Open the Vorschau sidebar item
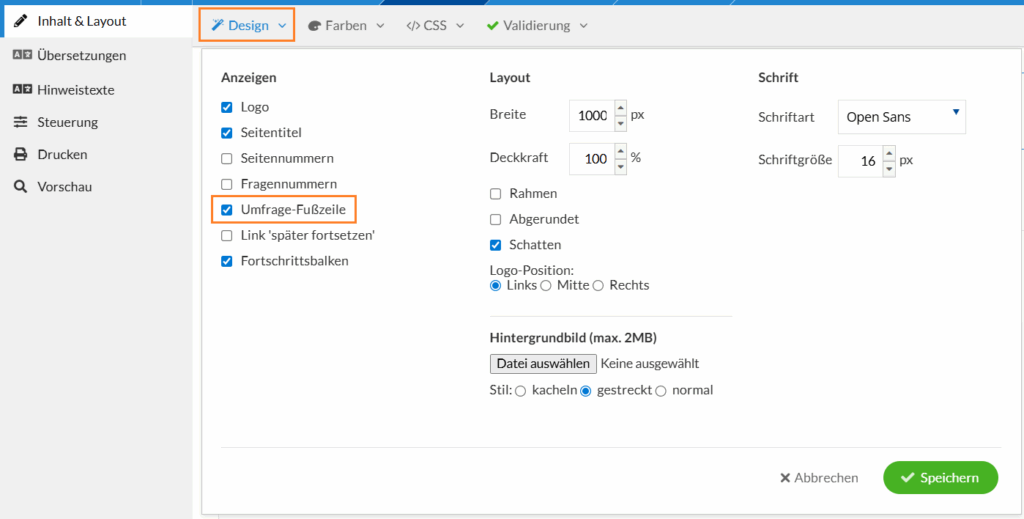The image size is (1024, 519). click(x=63, y=187)
